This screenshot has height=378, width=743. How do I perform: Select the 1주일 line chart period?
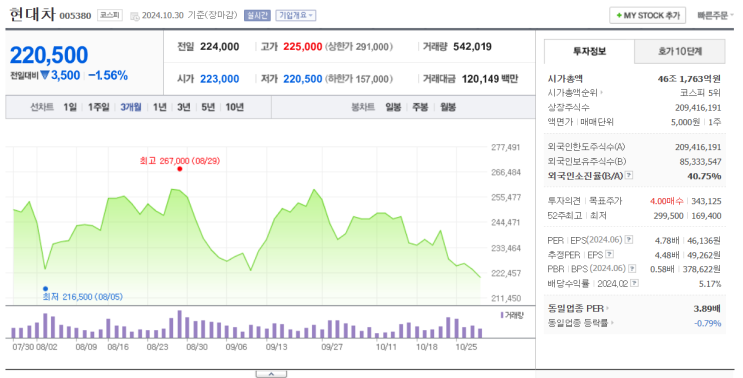pyautogui.click(x=99, y=108)
